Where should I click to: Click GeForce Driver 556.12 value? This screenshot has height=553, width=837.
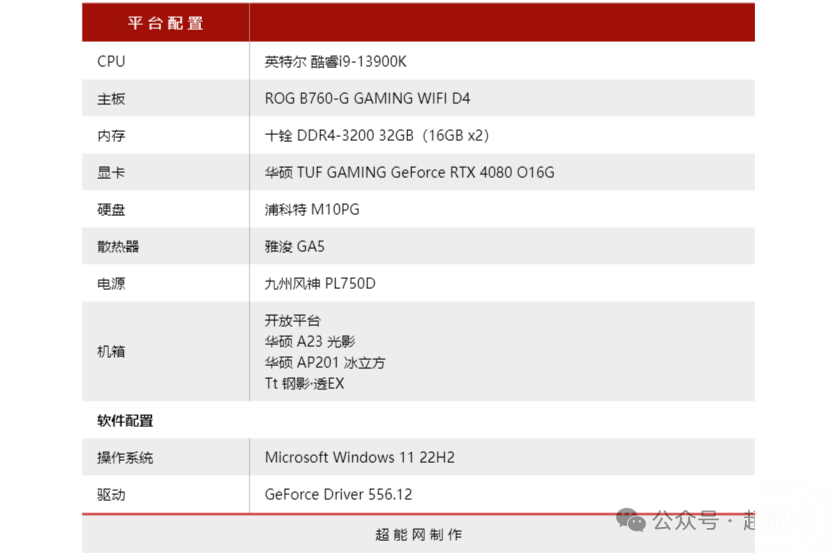coord(338,495)
